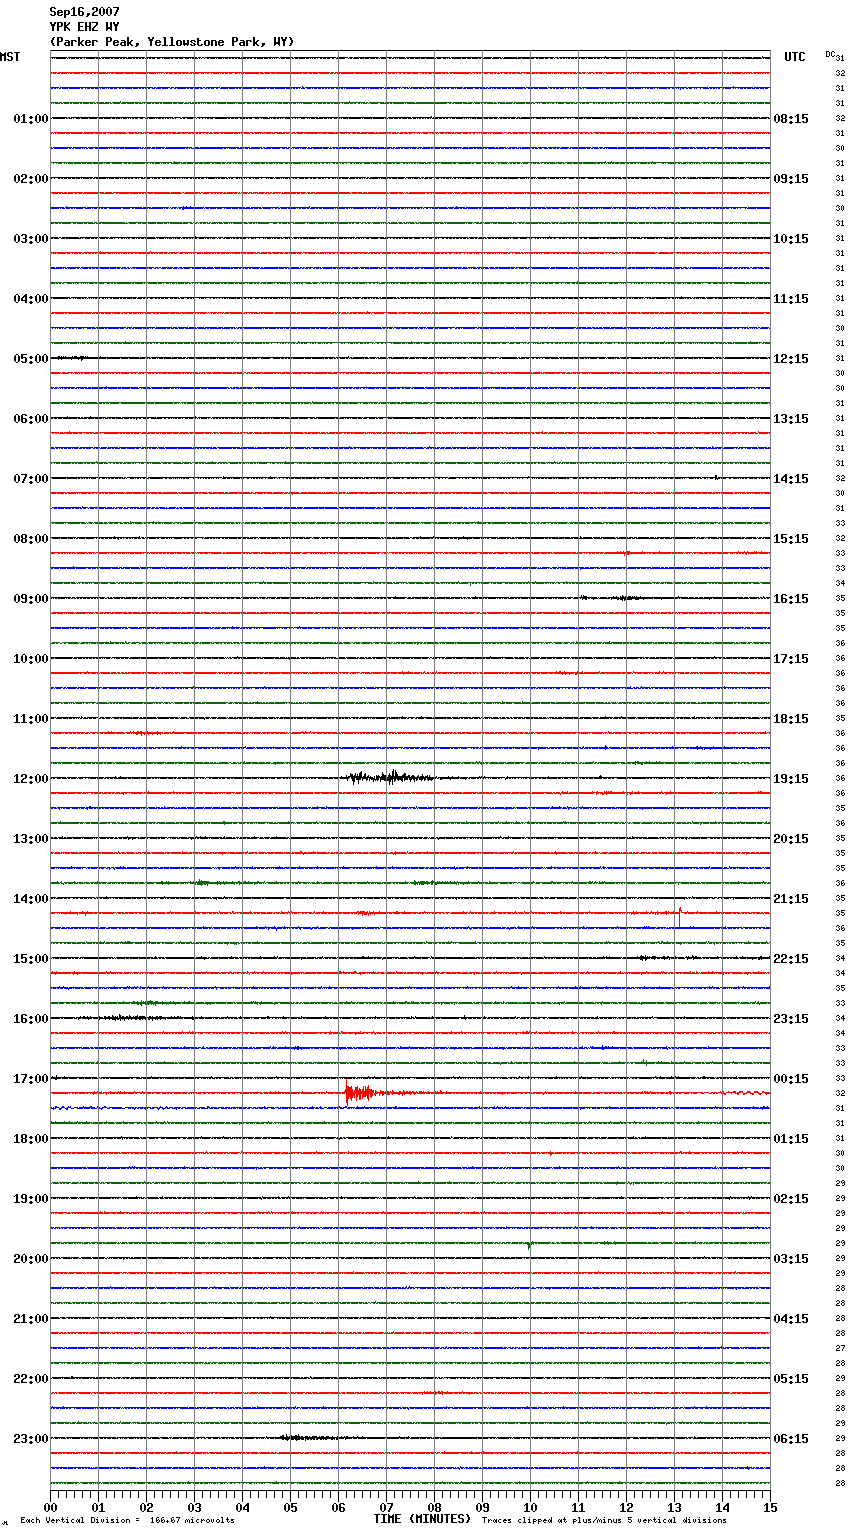Screen dimensions: 850x1534
Task: Click the "MST" timezone heading
Action: pyautogui.click(x=10, y=57)
